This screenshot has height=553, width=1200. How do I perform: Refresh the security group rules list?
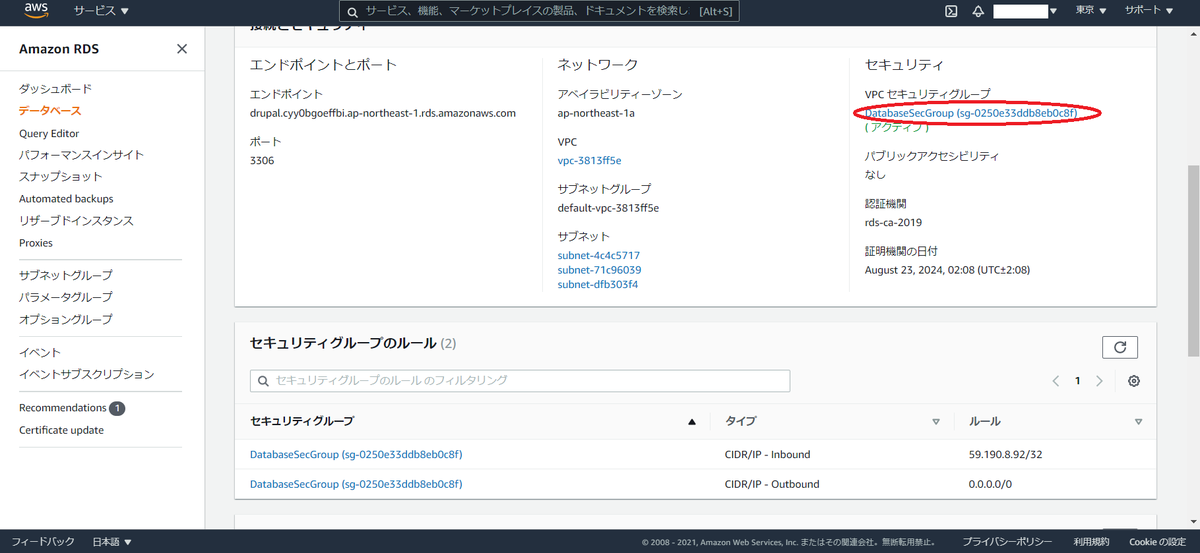pos(1120,347)
